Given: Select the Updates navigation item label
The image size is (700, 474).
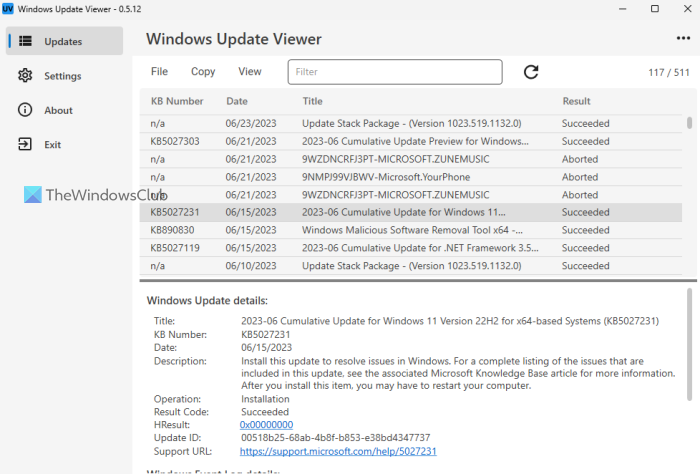Looking at the screenshot, I should 63,42.
